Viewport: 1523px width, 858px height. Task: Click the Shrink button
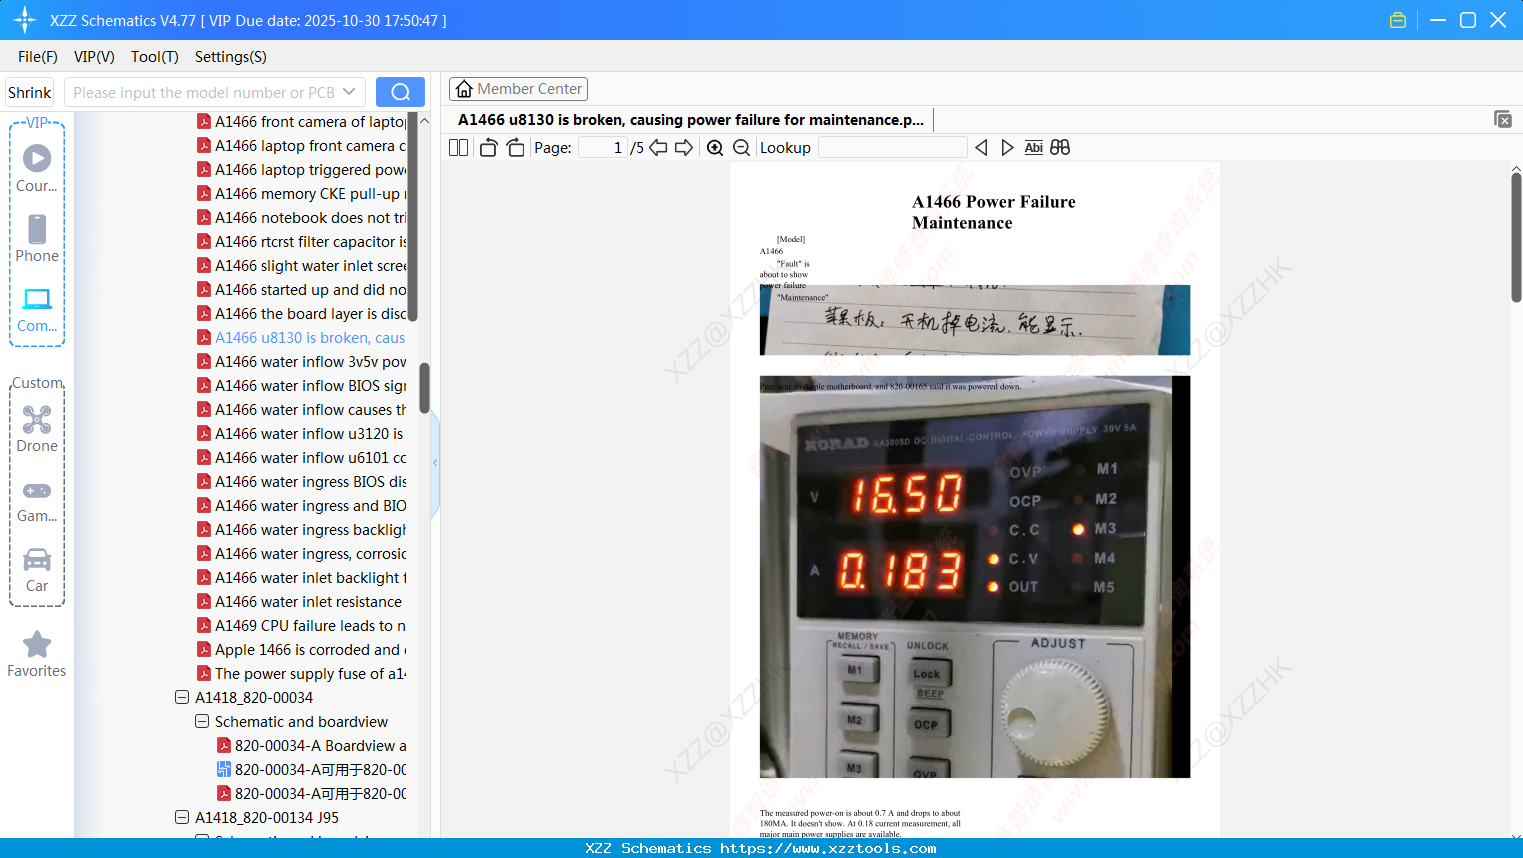(x=30, y=92)
